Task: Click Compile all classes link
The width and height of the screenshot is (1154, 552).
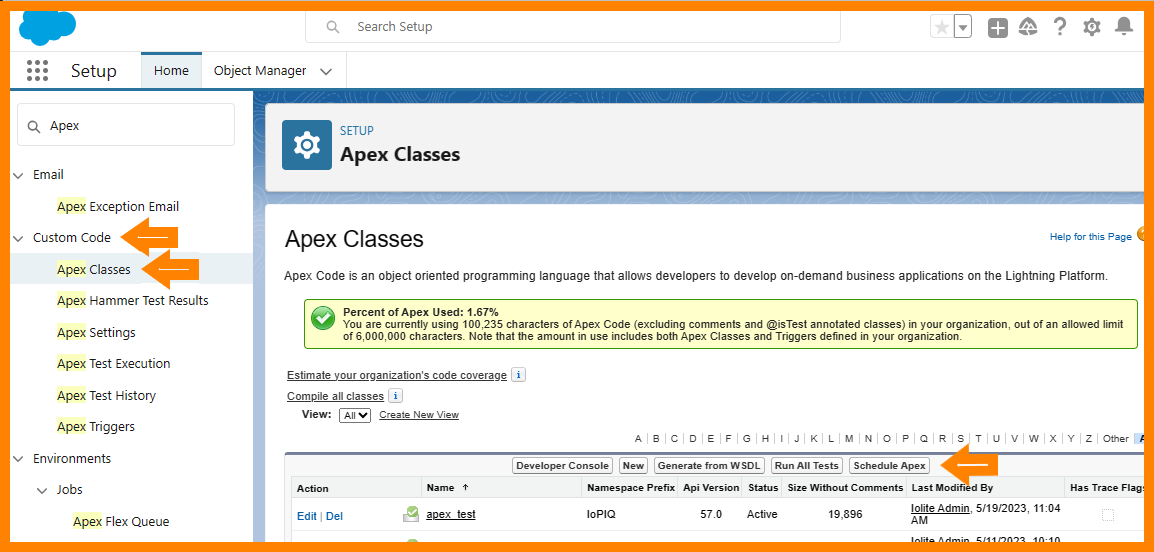Action: pyautogui.click(x=335, y=396)
